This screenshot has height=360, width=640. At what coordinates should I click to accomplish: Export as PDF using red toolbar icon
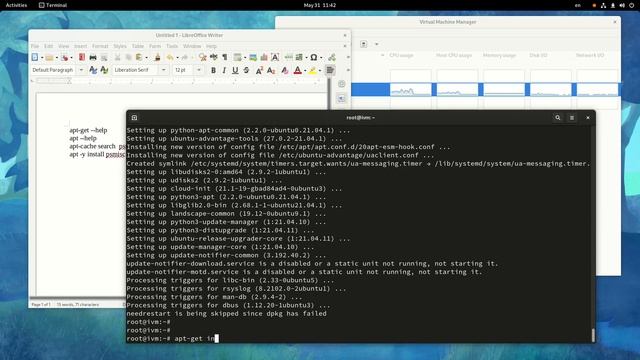pos(82,58)
